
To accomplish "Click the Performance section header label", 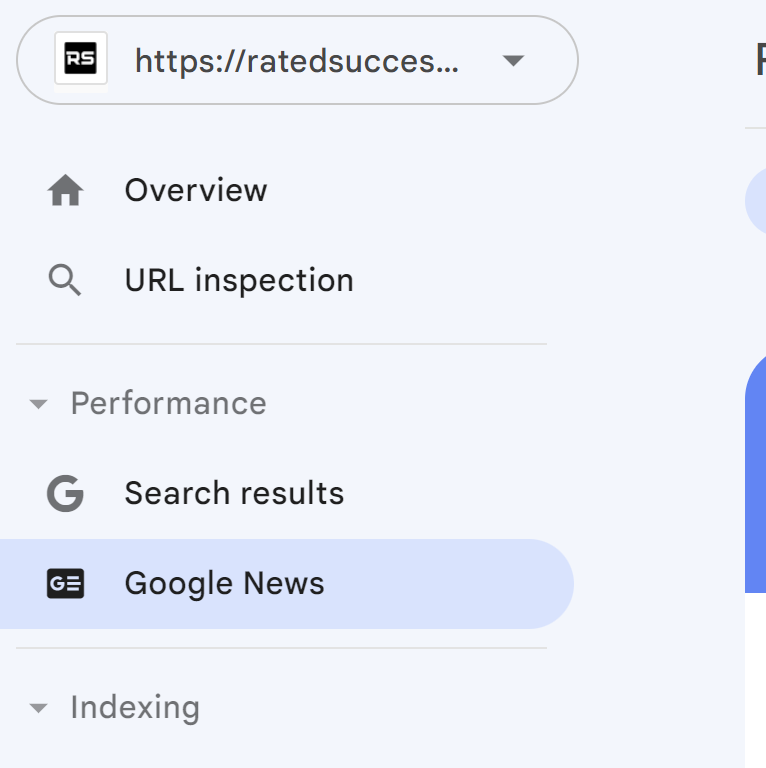I will (168, 403).
